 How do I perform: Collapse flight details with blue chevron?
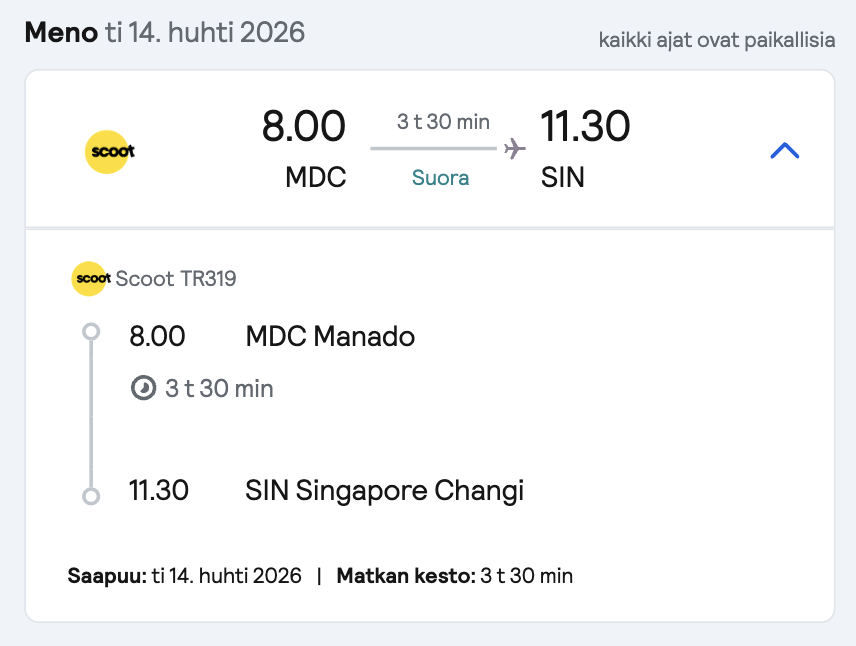(x=784, y=151)
